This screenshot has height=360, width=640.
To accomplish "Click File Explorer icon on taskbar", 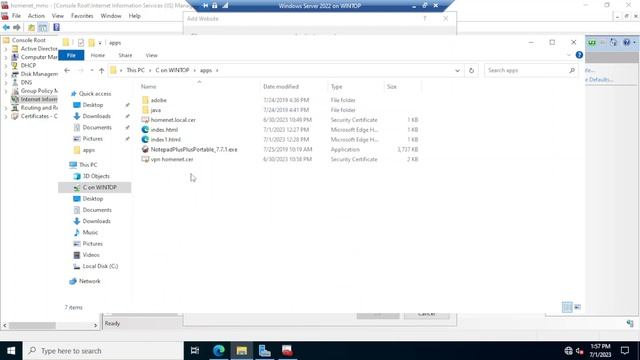I will [x=242, y=351].
